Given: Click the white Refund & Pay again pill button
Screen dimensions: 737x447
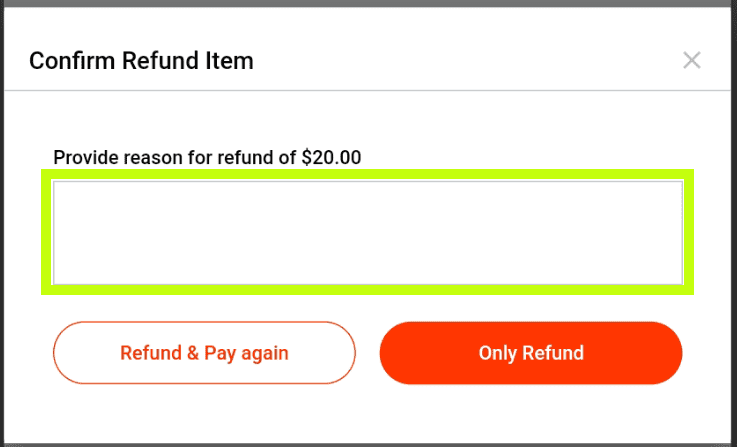Looking at the screenshot, I should [x=204, y=353].
